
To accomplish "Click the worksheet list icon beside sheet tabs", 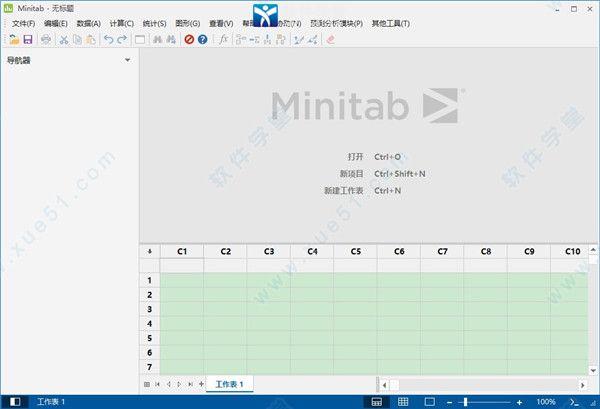I will (147, 384).
